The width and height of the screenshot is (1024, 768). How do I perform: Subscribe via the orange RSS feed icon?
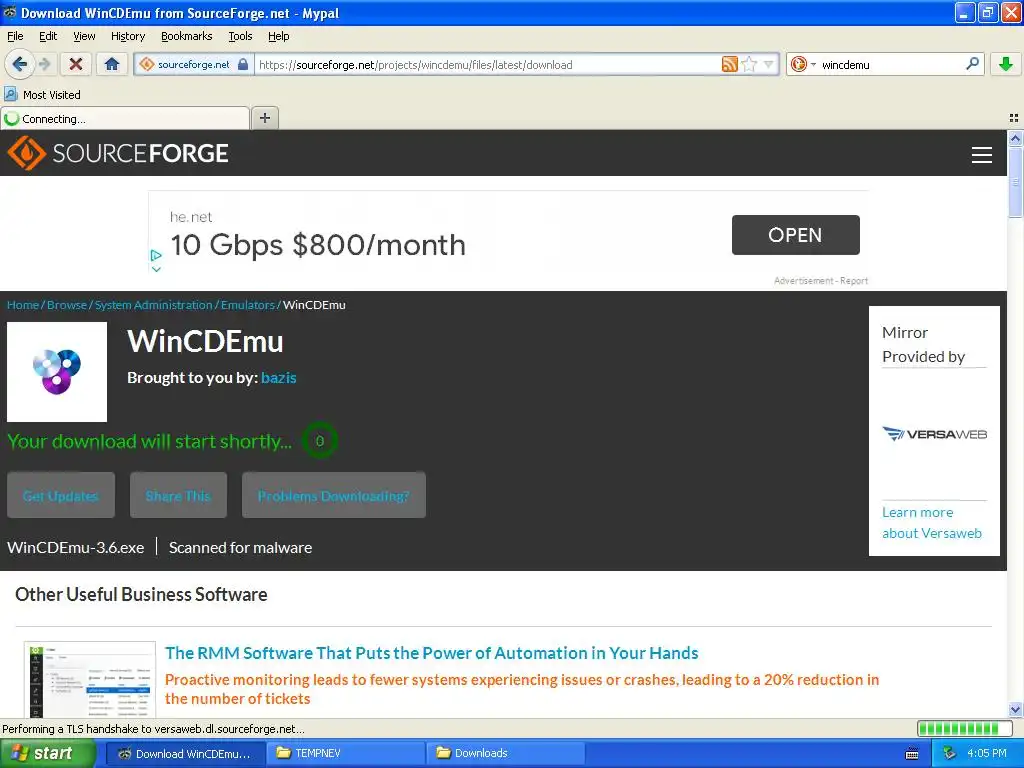[x=729, y=64]
